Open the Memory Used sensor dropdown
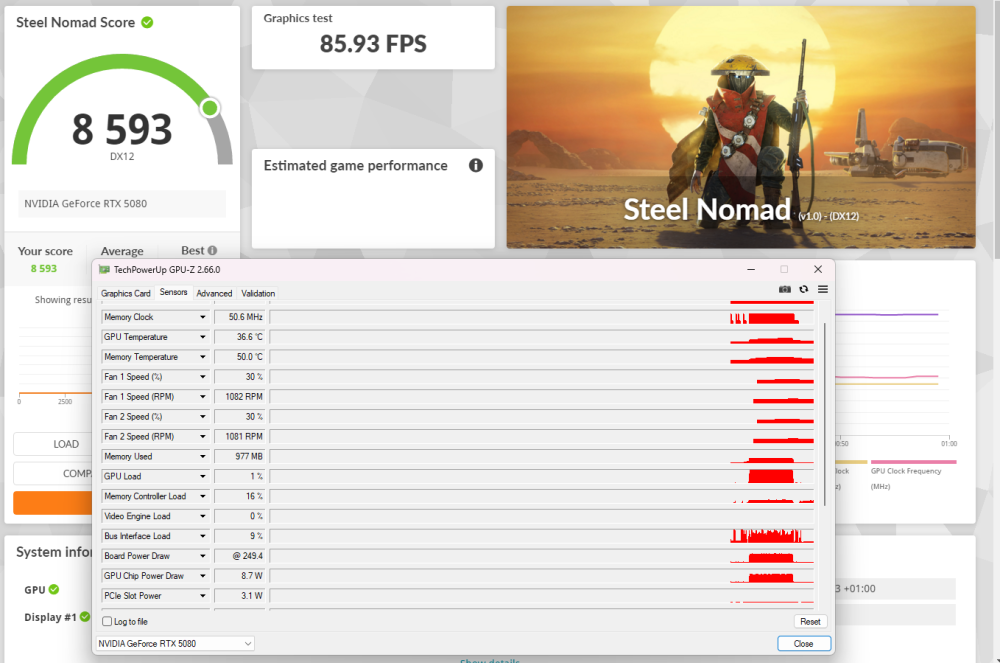The image size is (1000, 663). (203, 456)
